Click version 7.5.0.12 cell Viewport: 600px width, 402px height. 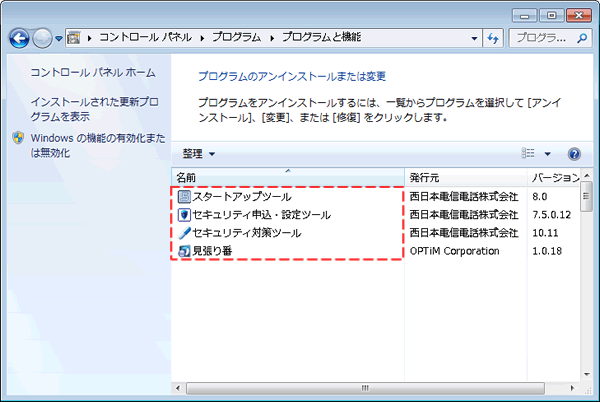[551, 215]
